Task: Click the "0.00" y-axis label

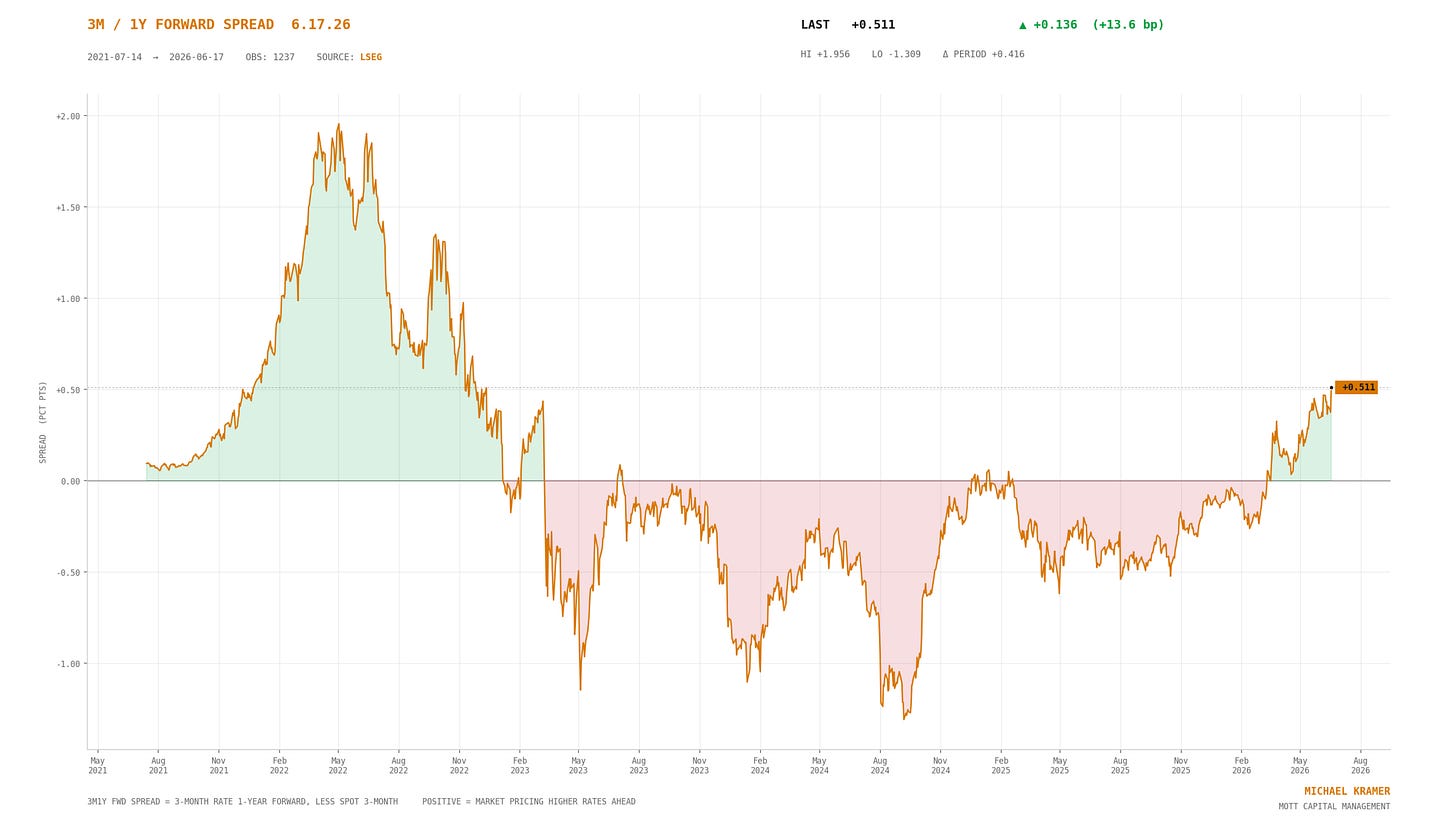Action: pos(70,481)
